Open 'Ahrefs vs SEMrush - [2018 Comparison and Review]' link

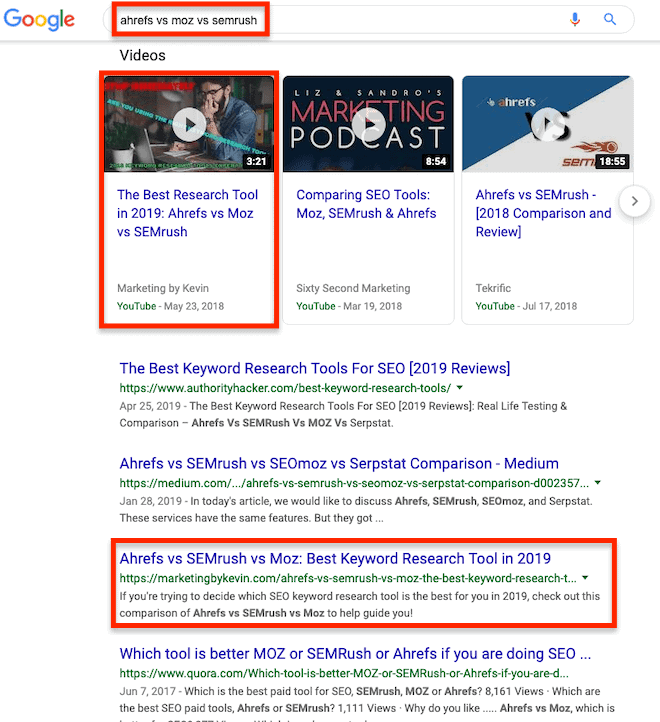coord(543,213)
